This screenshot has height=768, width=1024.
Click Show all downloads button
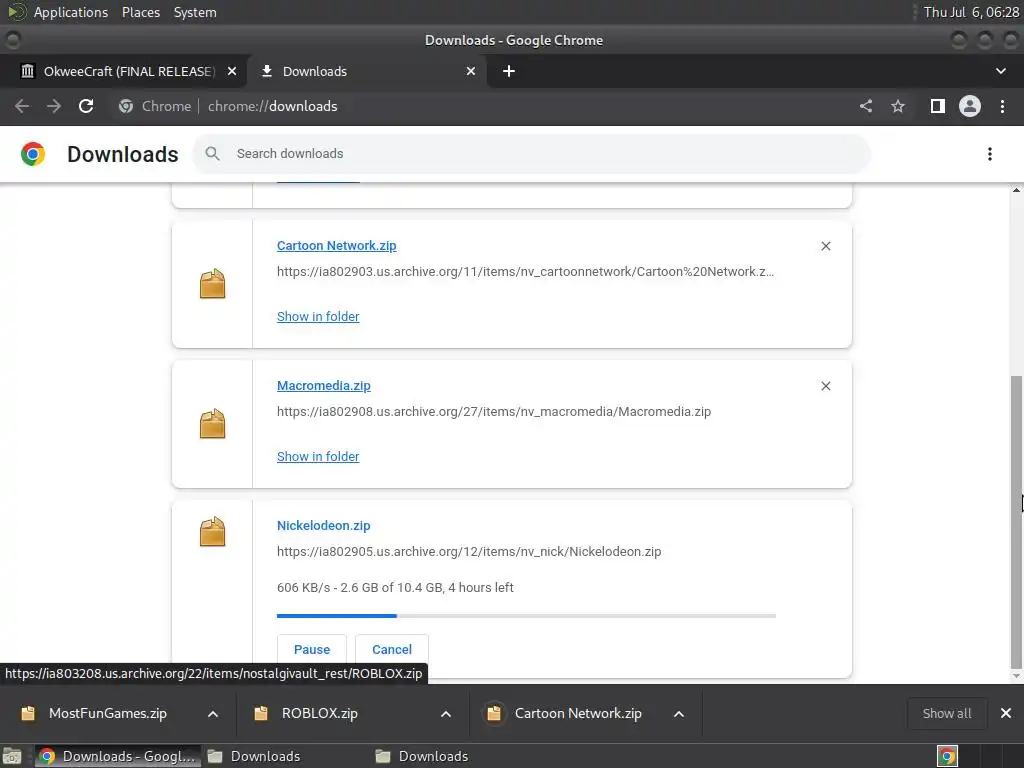pyautogui.click(x=946, y=713)
